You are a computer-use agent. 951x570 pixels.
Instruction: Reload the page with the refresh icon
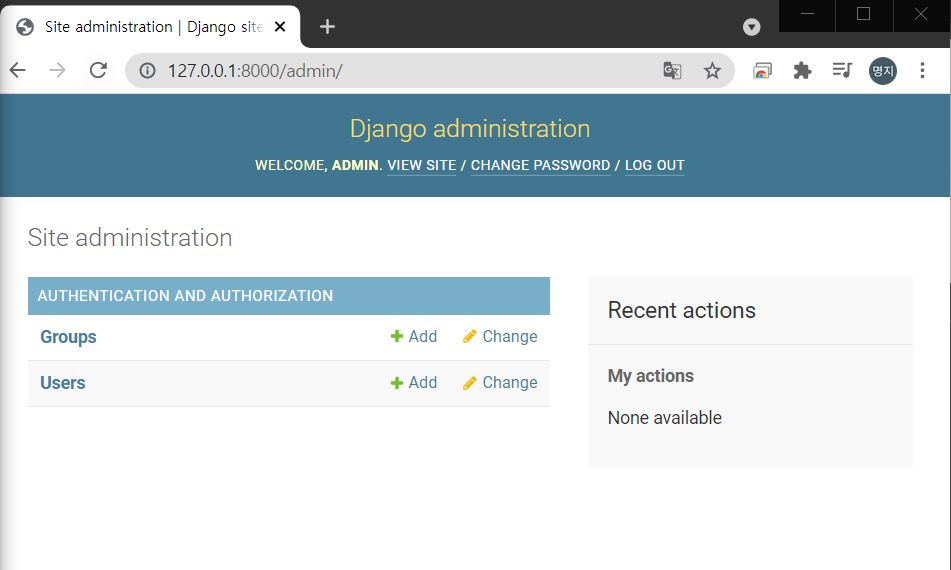98,70
